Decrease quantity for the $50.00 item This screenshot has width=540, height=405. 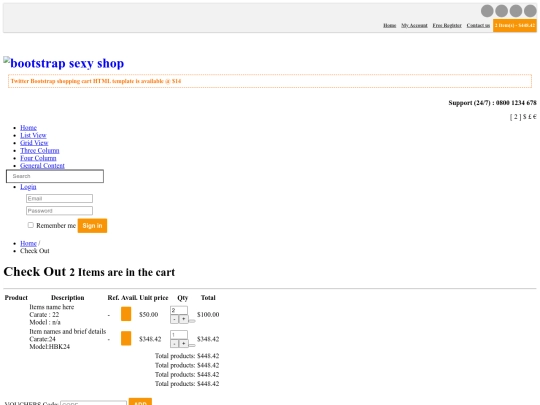(175, 319)
